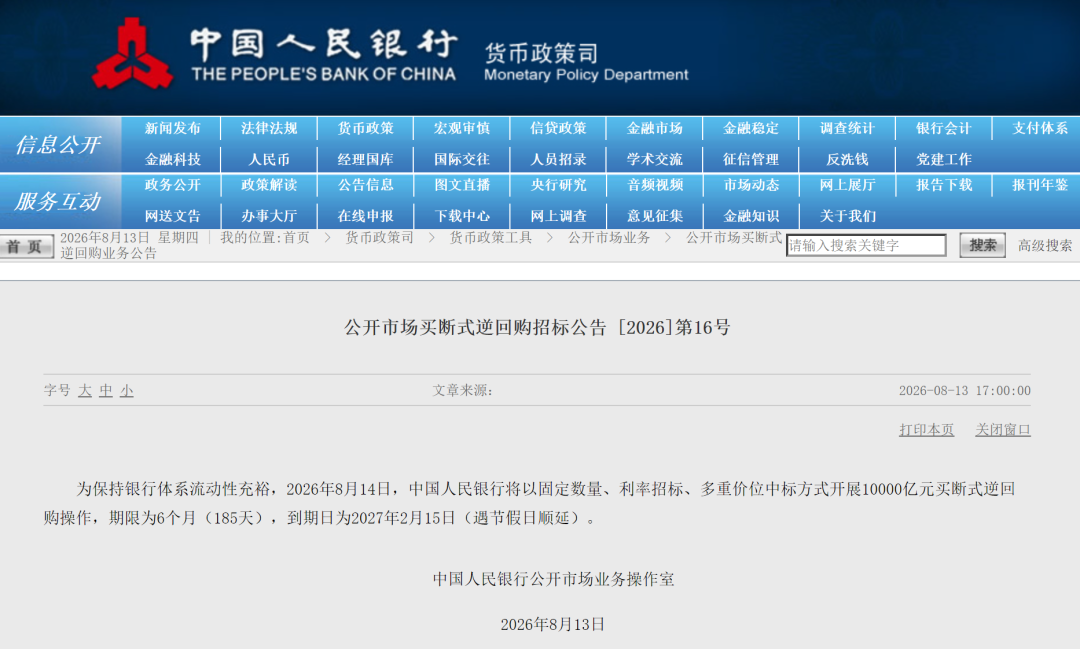Viewport: 1080px width, 649px height.
Task: Open 法律法规 menu item
Action: 269,128
